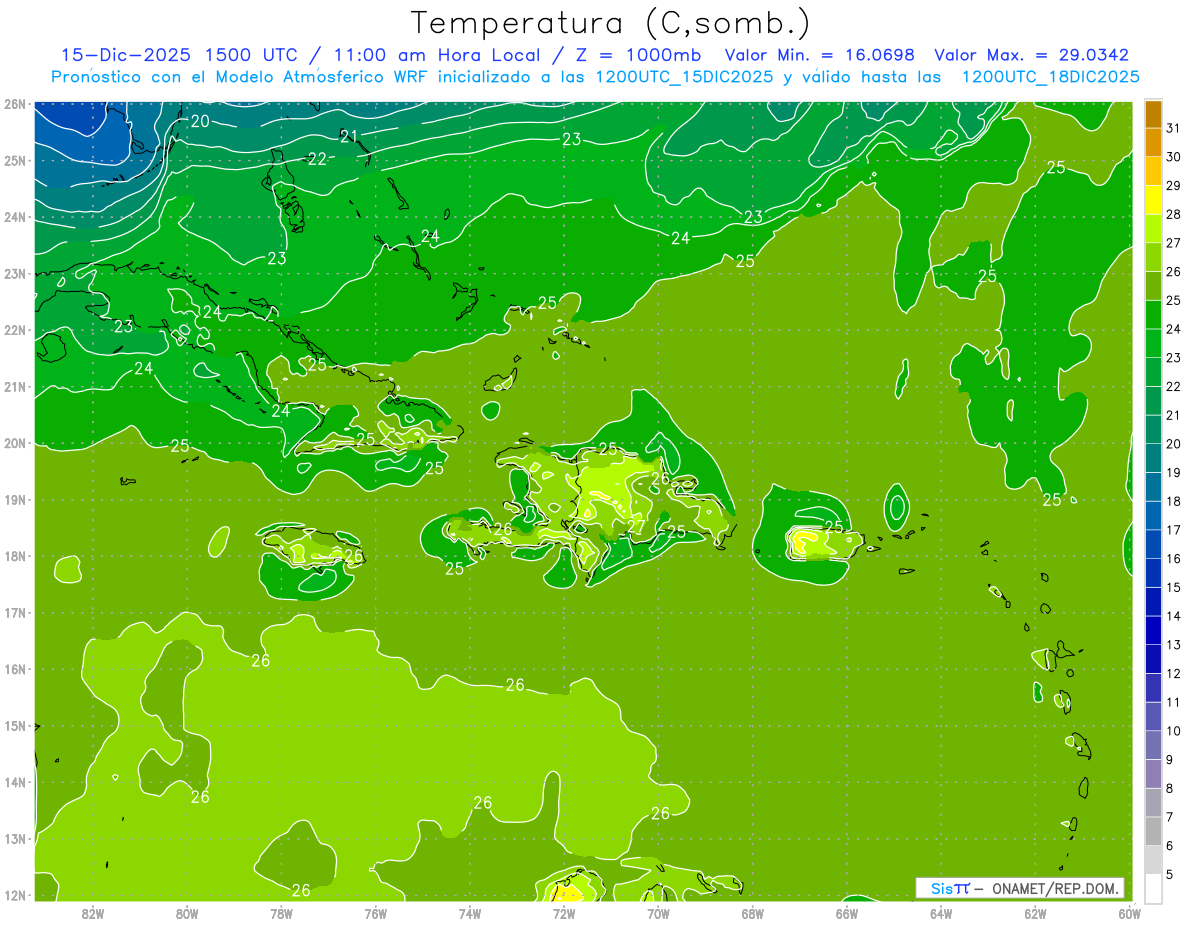
Task: Click the white bottom swatch of the color scale
Action: click(x=1153, y=888)
